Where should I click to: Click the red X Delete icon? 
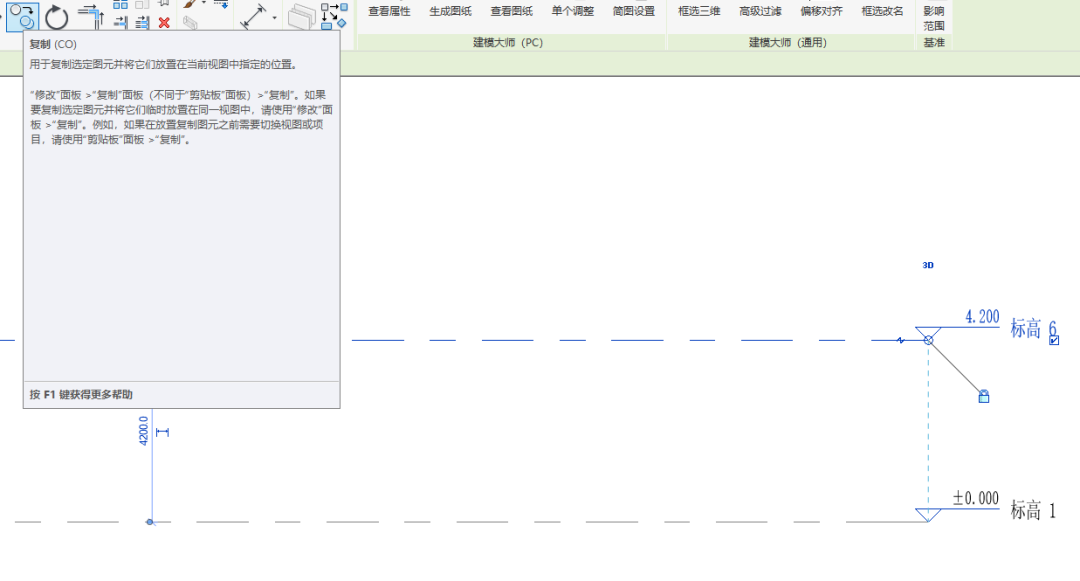[x=164, y=23]
